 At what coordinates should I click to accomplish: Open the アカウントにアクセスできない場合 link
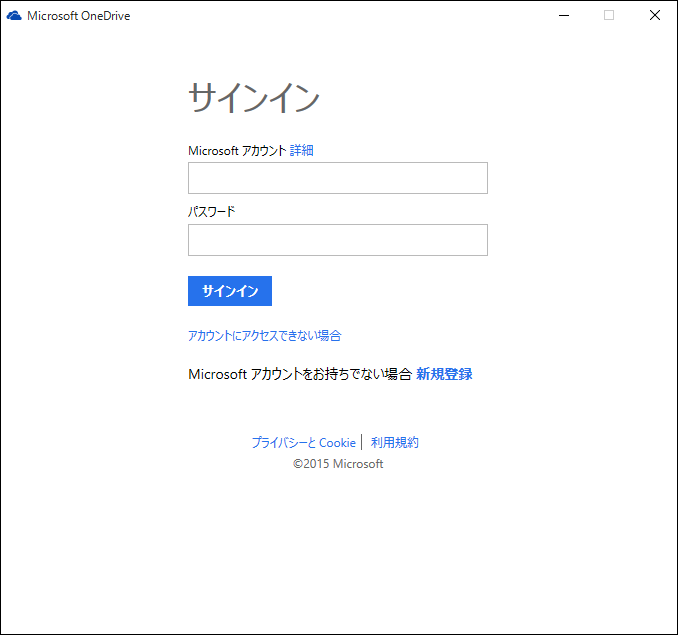click(265, 335)
